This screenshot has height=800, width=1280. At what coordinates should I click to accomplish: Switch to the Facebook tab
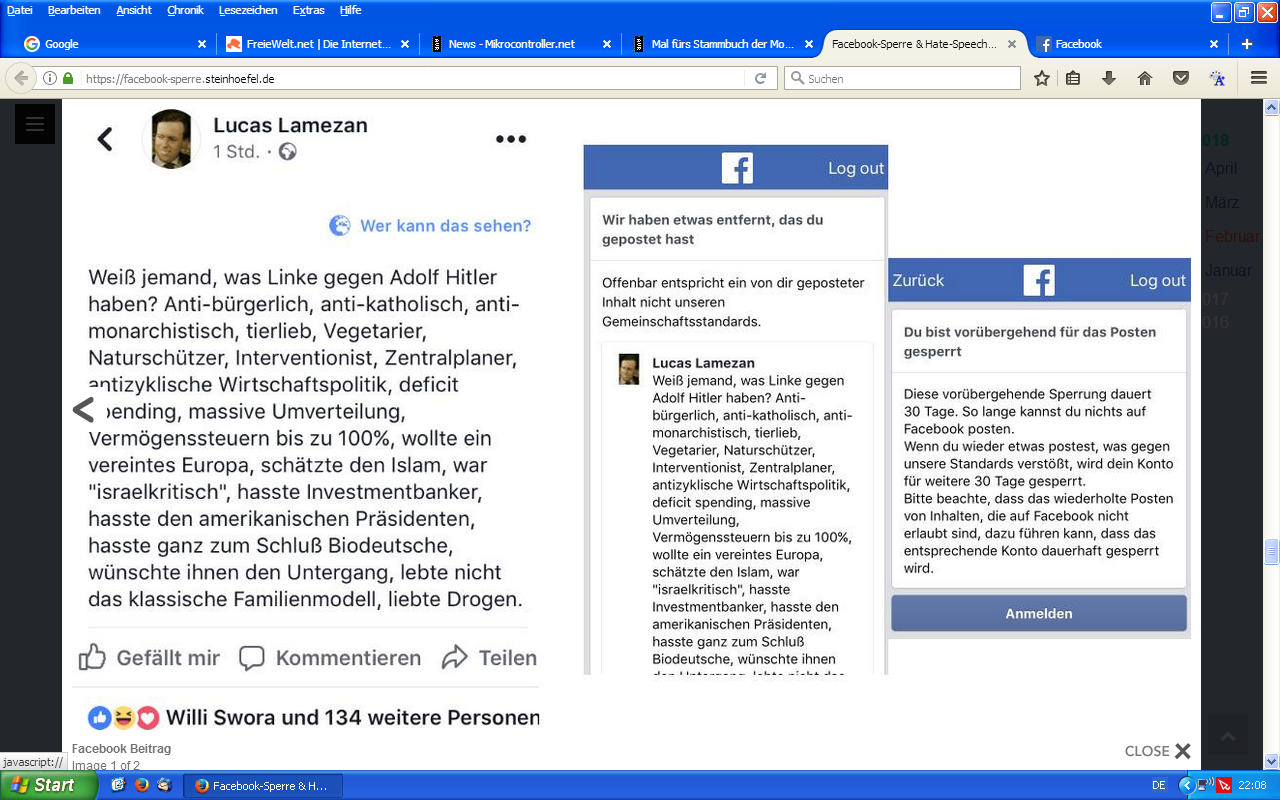pos(1130,44)
